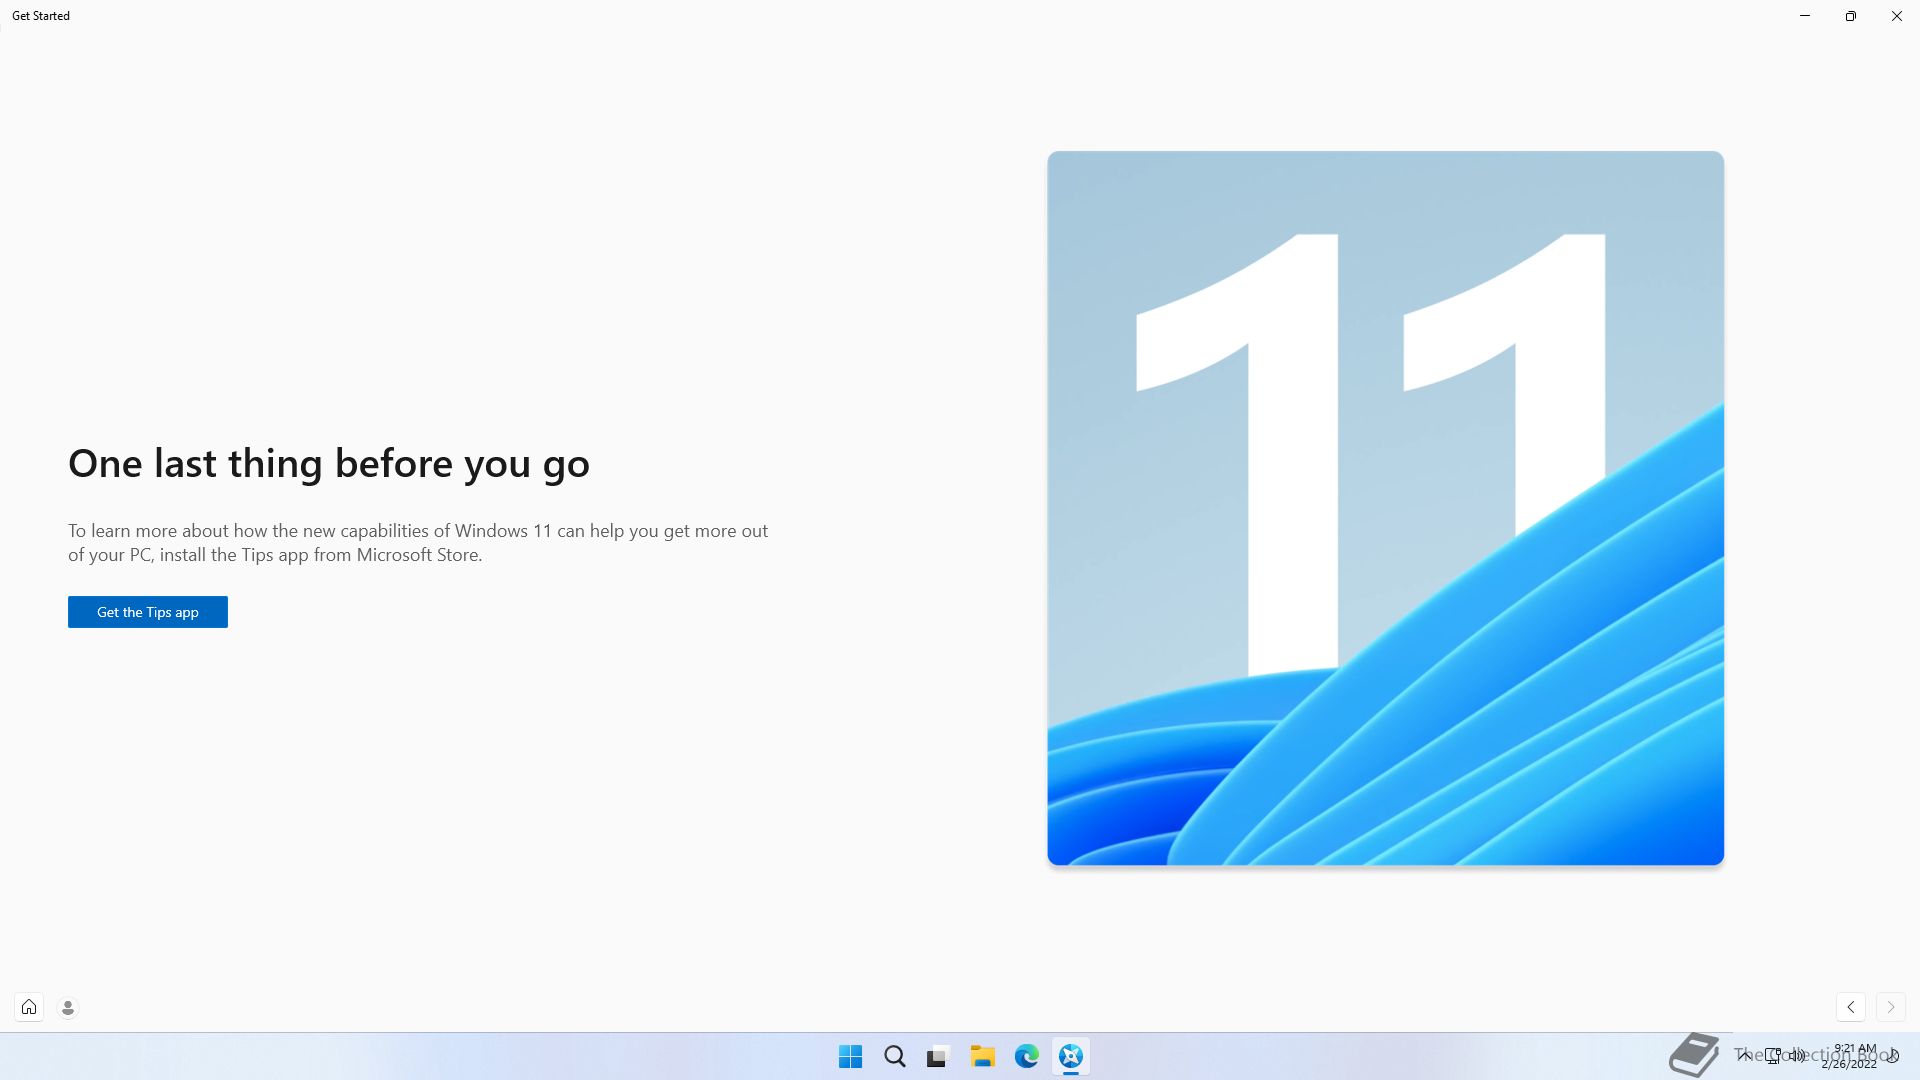Restore down the Get Started window
Screen dimensions: 1920x1080
(x=1851, y=16)
